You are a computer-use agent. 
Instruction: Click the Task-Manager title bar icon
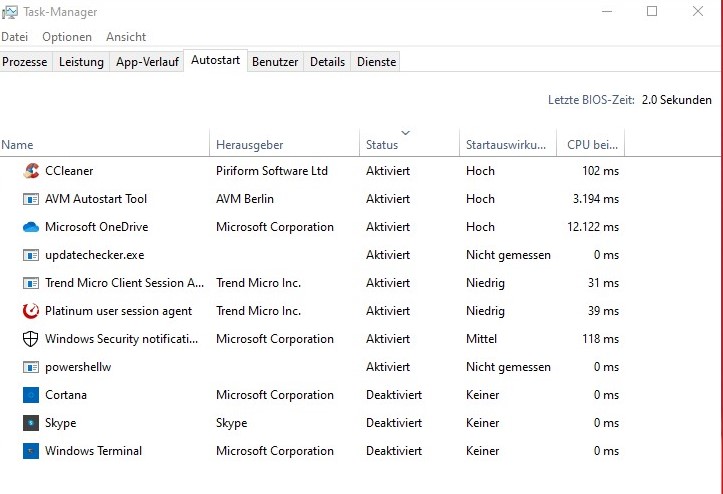(10, 12)
